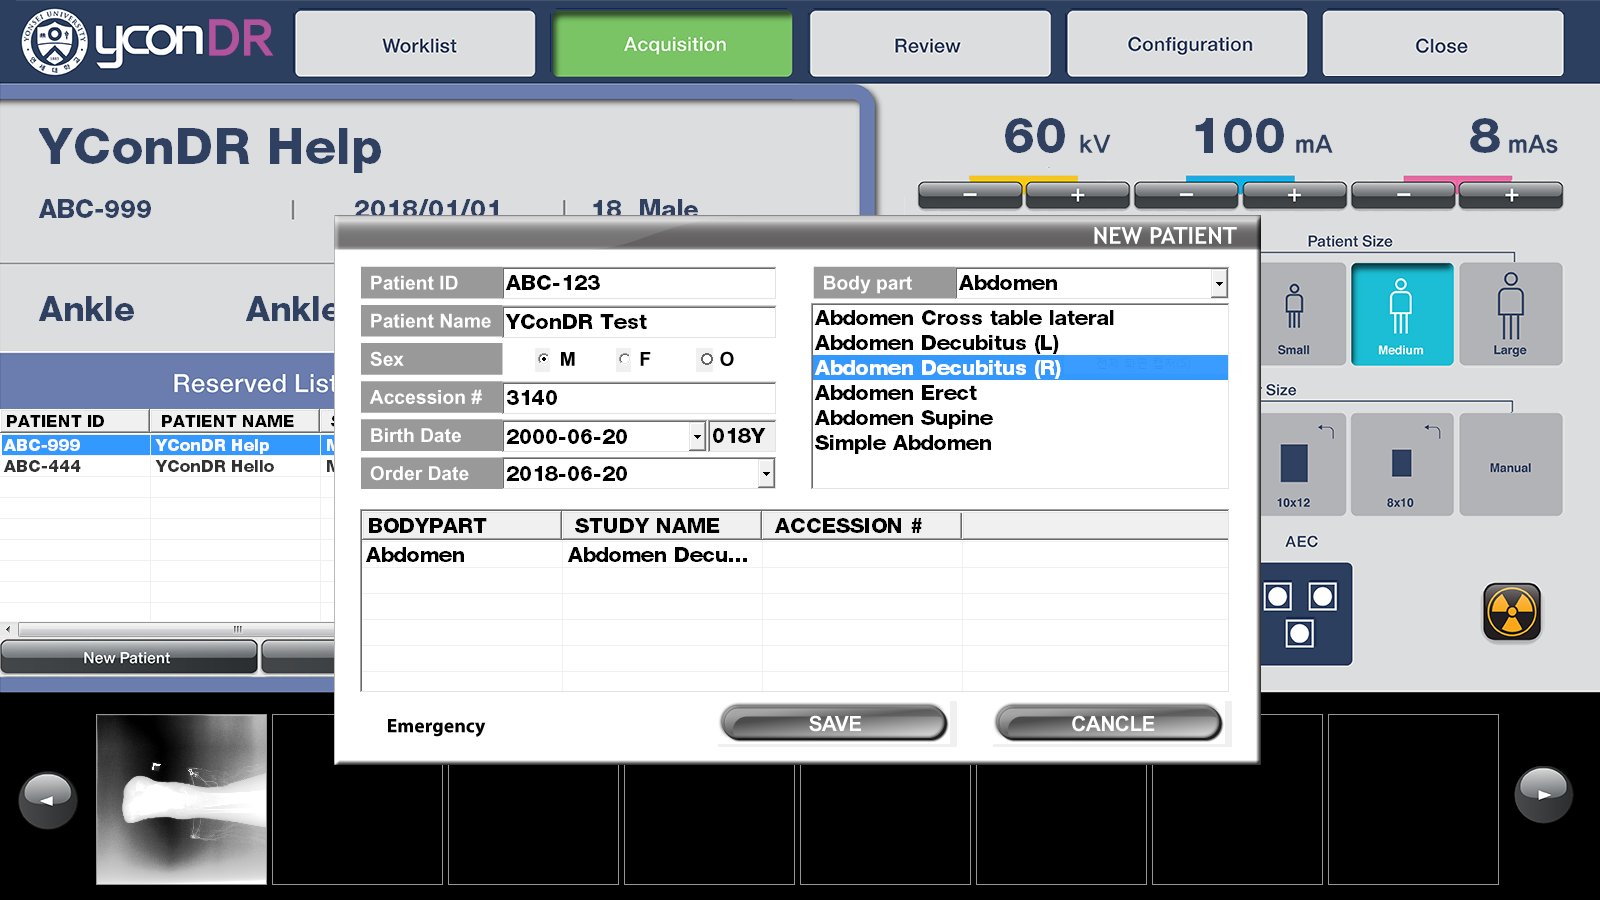Click the Patient Name input field
The image size is (1600, 900).
[x=638, y=322]
